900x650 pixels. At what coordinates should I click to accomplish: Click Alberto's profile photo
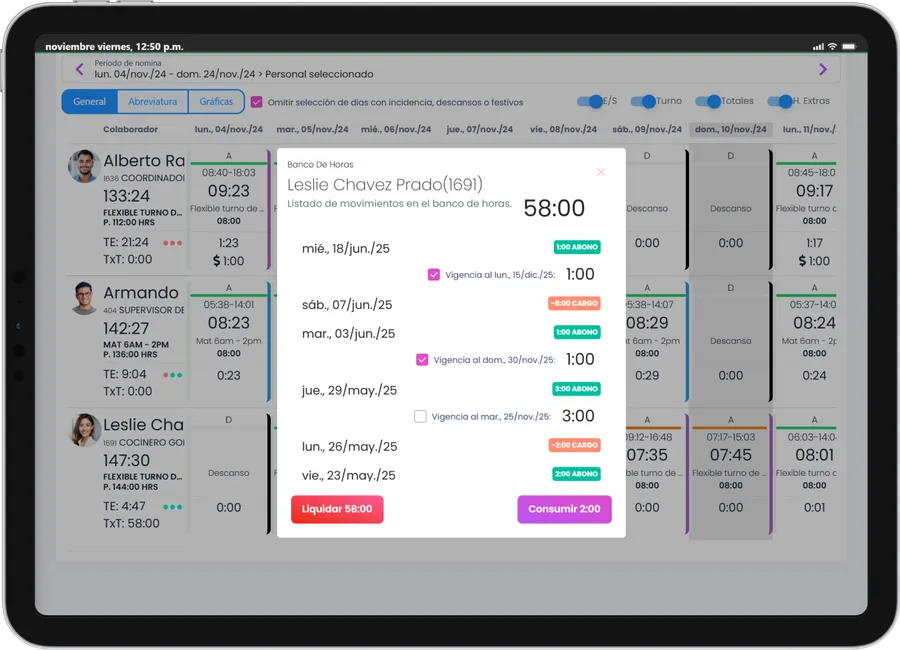(84, 166)
